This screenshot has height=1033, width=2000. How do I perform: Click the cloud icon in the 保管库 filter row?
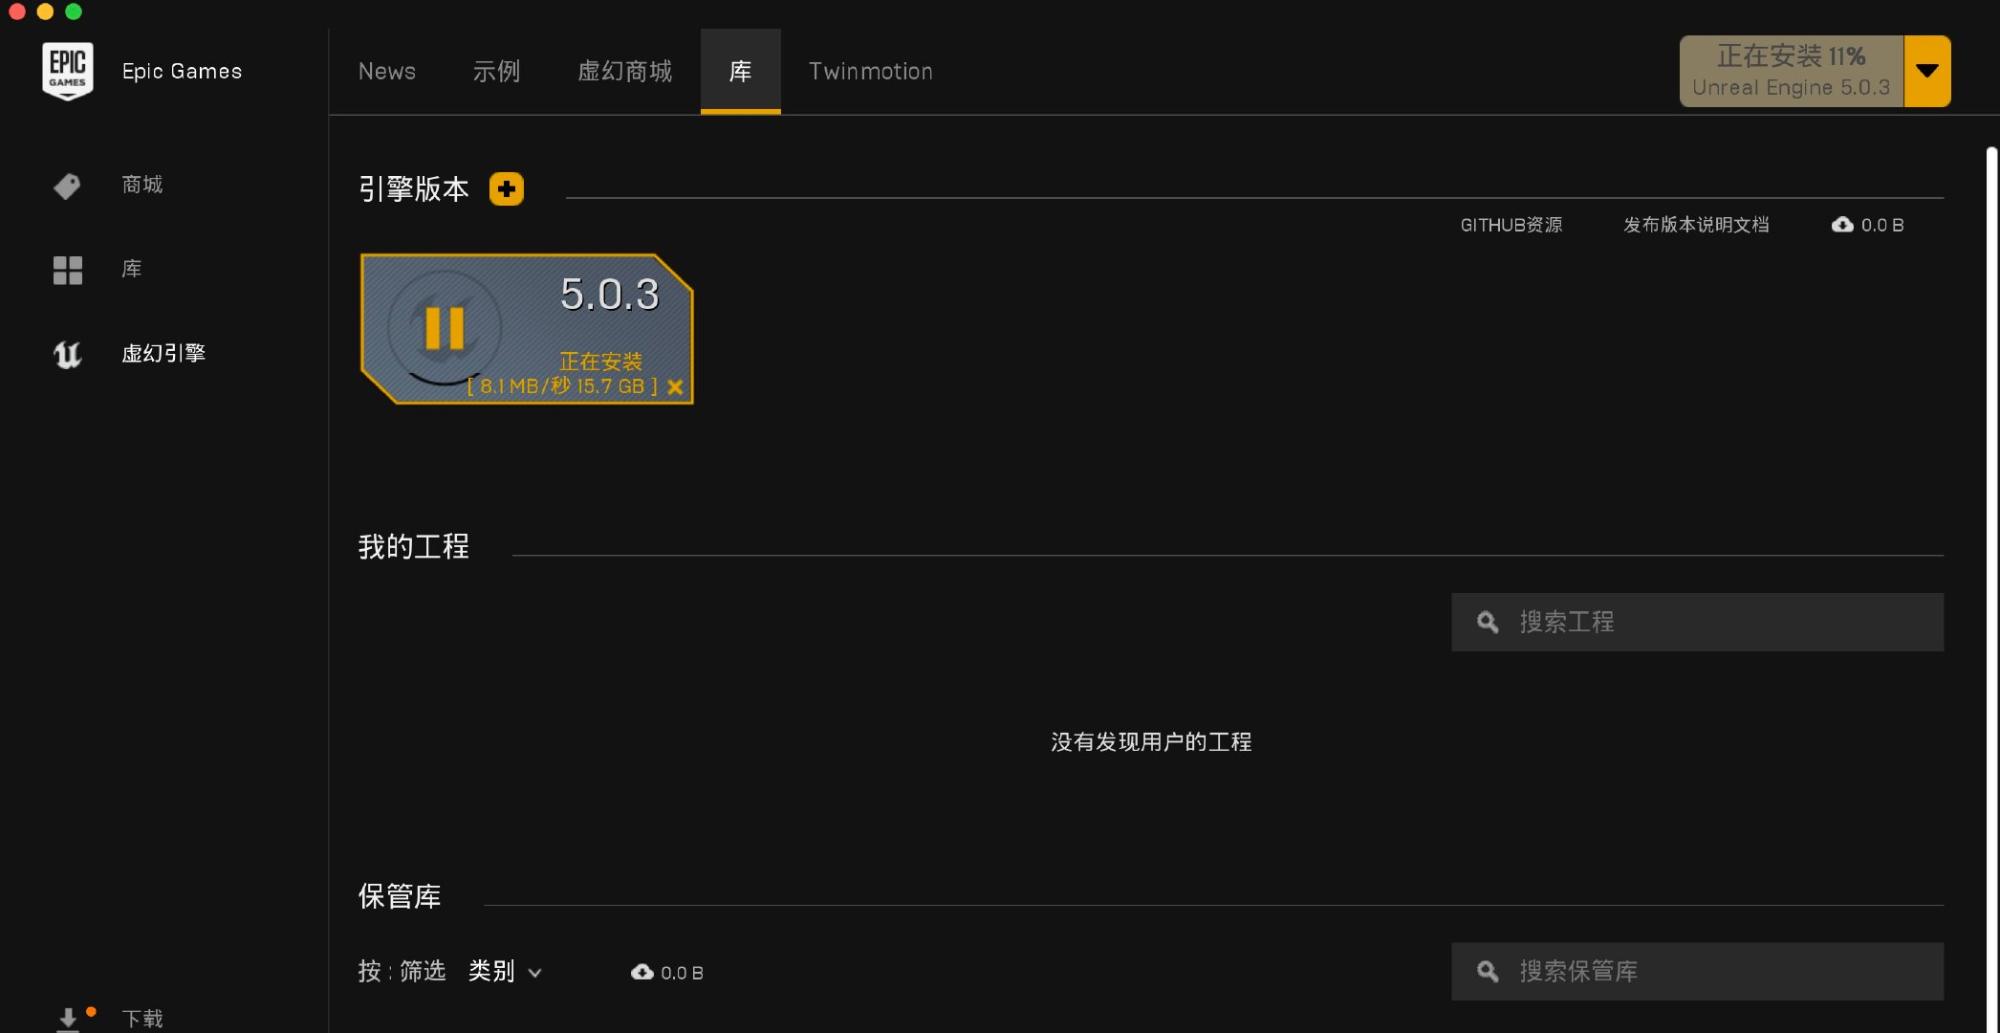[642, 972]
